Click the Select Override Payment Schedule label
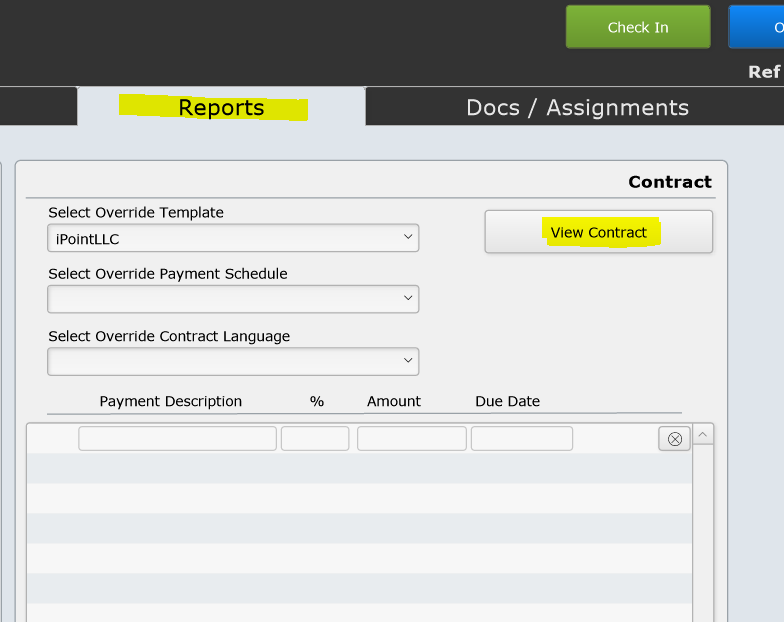Screen dimensions: 784x622 coord(168,274)
